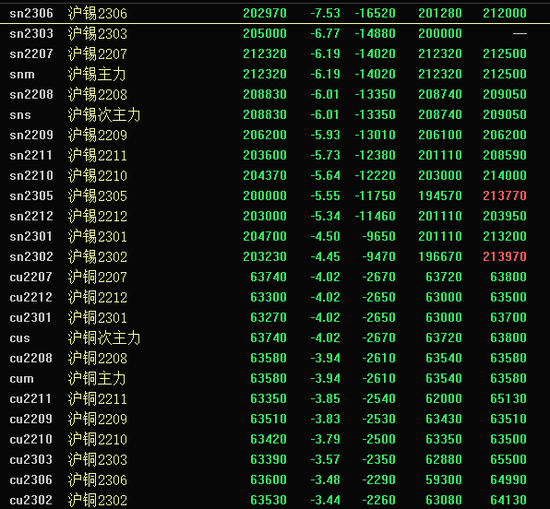Click the 65500 value in cu2303 row
550x509 pixels.
(x=508, y=460)
